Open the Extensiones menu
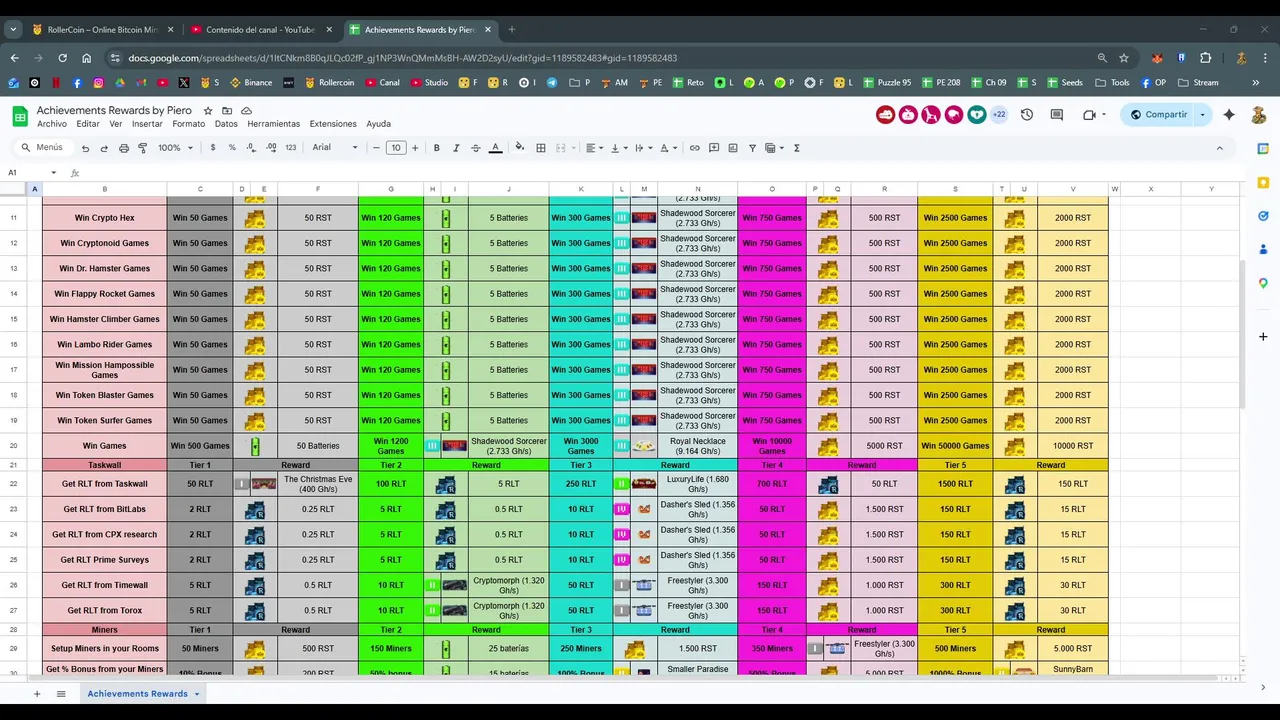This screenshot has width=1280, height=720. (x=333, y=124)
